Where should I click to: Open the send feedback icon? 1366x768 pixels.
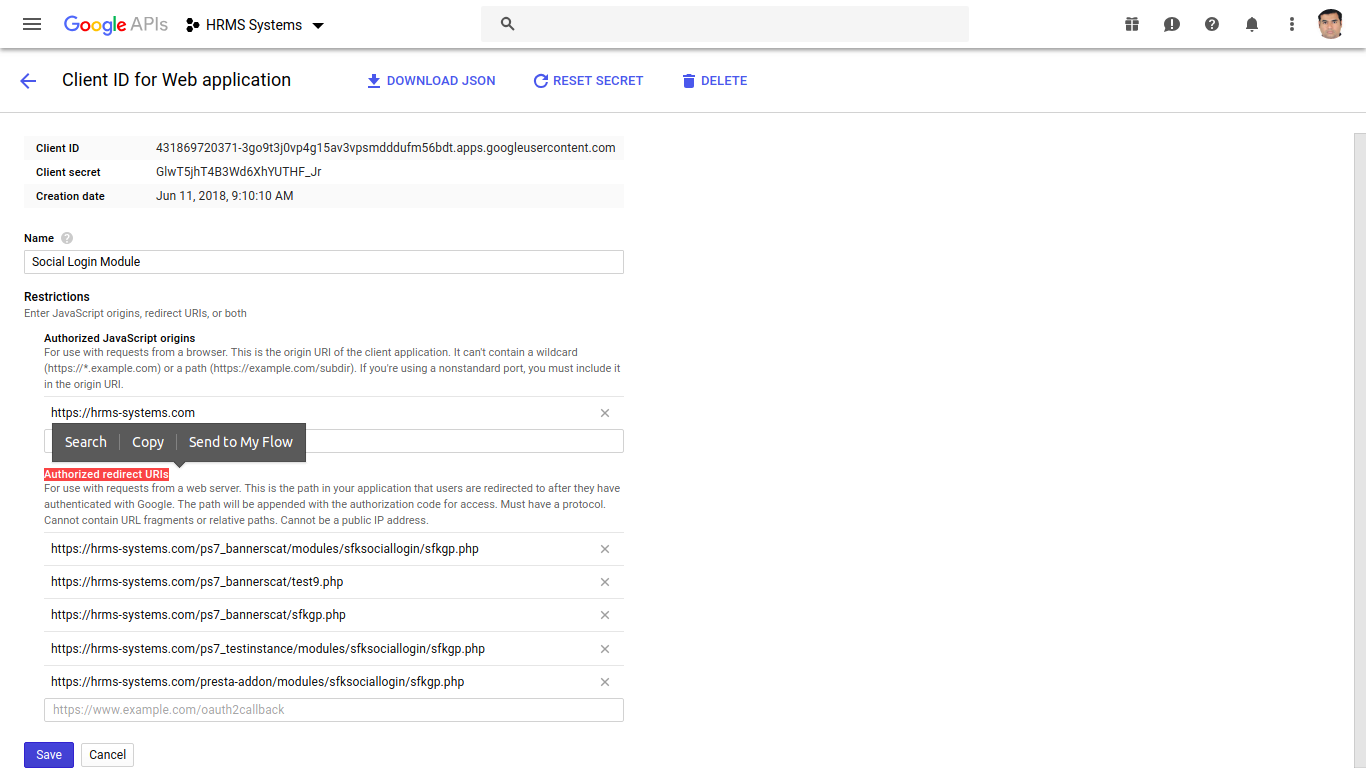(1172, 24)
